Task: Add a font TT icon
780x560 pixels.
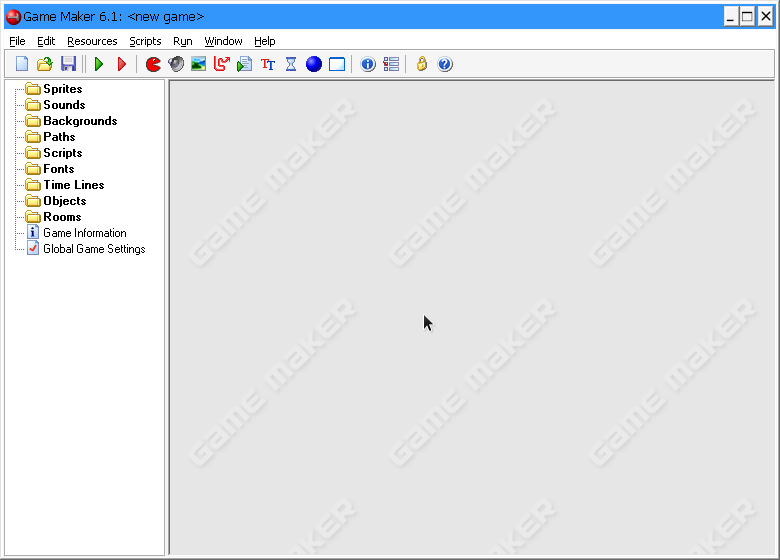Action: tap(268, 64)
